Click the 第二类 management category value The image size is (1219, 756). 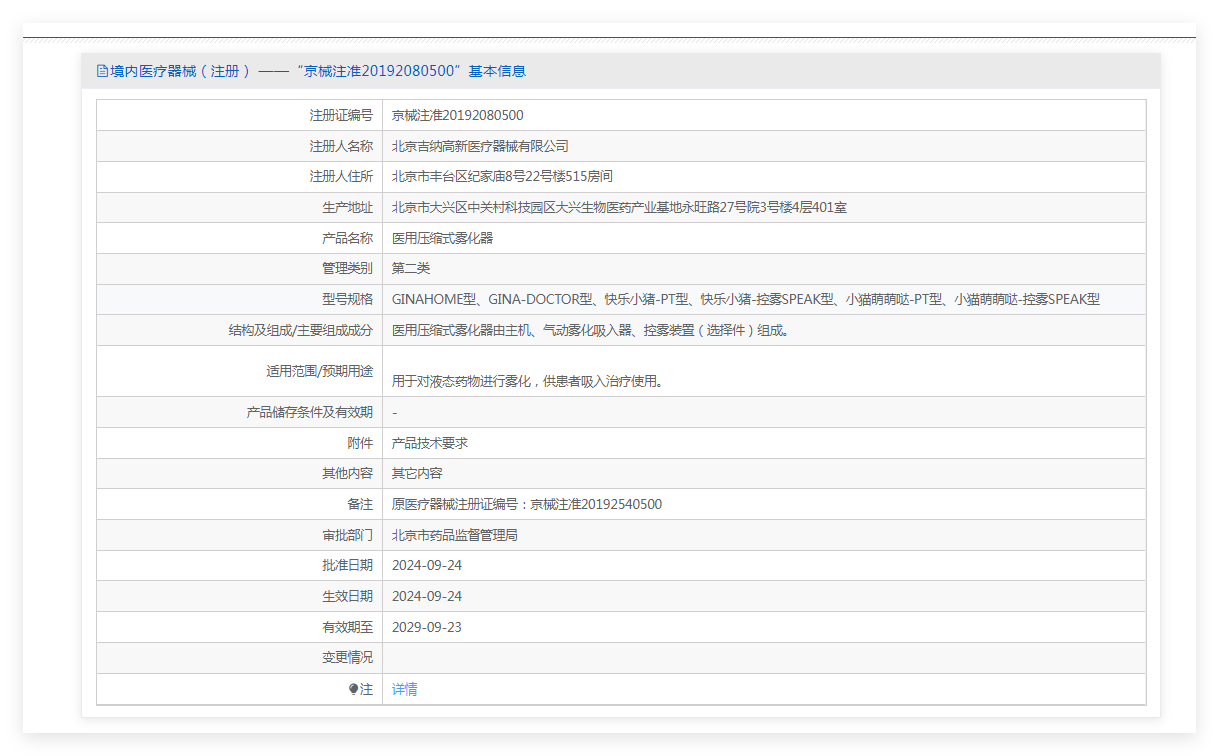coord(411,268)
